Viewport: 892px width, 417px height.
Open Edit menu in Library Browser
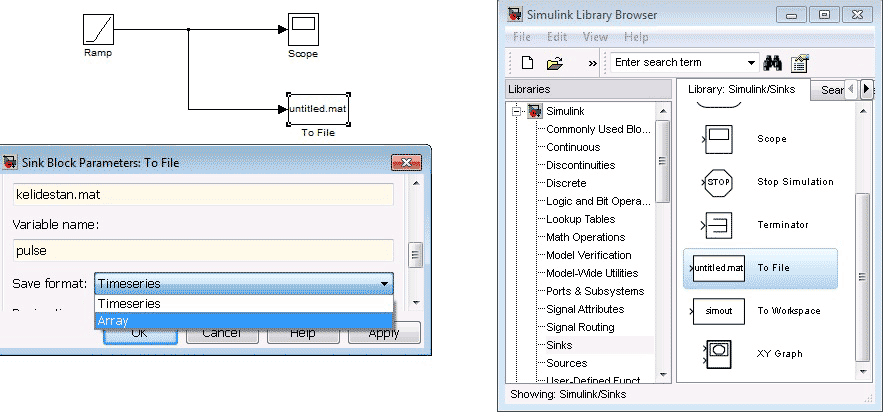[x=557, y=37]
